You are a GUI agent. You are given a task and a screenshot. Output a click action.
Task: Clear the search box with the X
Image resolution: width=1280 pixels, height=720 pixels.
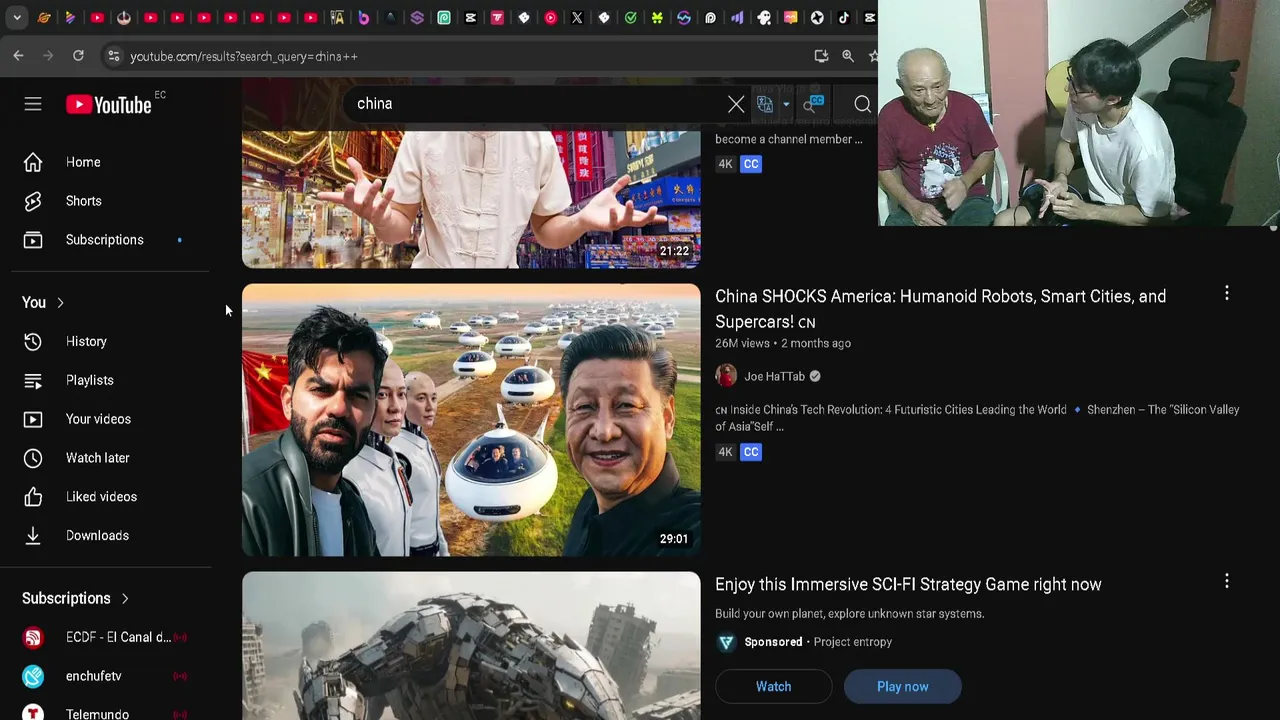point(736,104)
